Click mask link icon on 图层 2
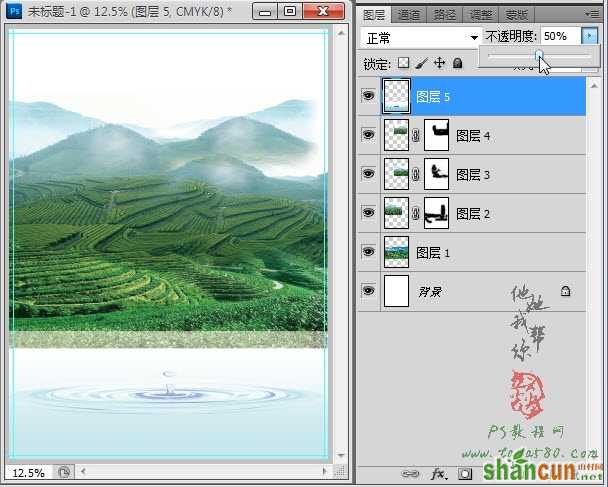The image size is (608, 487). [416, 213]
